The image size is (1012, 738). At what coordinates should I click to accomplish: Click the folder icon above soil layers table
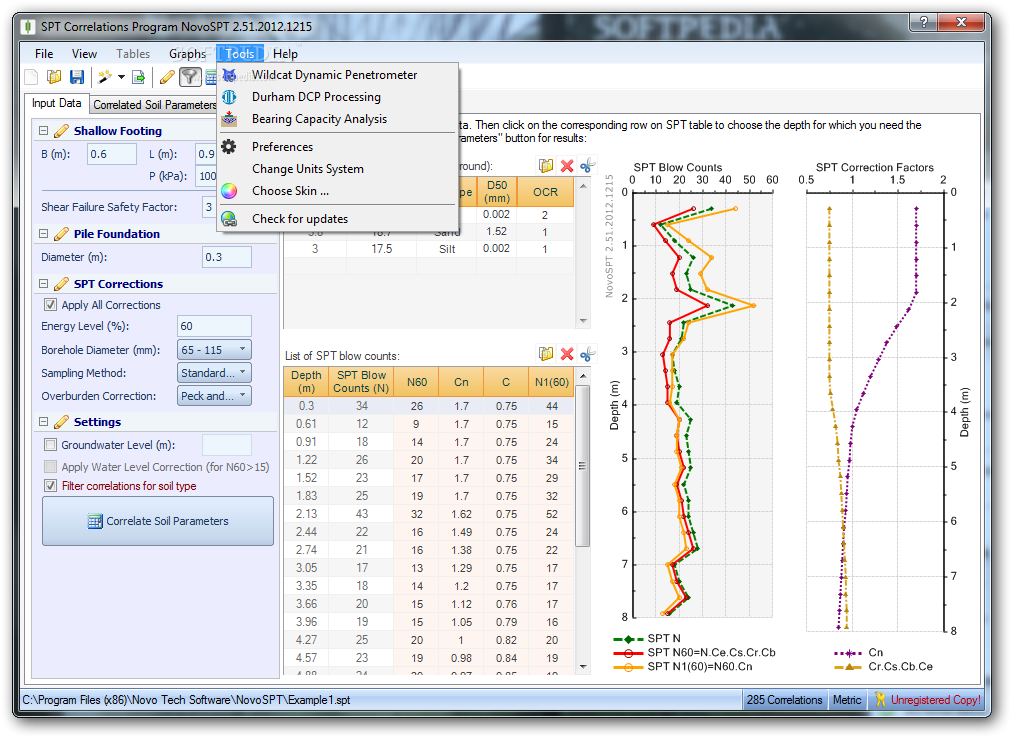coord(546,166)
